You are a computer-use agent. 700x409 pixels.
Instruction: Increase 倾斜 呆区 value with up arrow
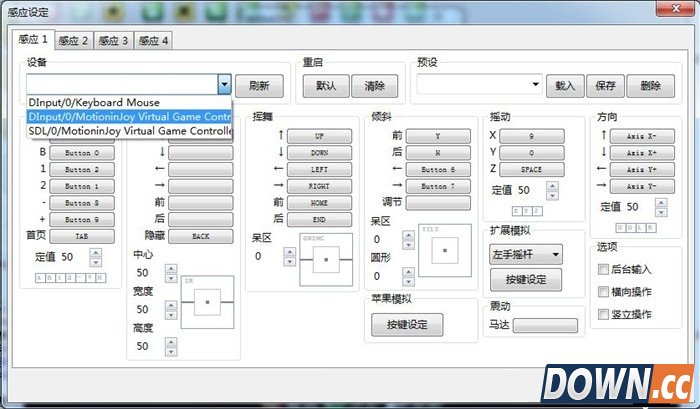point(408,235)
